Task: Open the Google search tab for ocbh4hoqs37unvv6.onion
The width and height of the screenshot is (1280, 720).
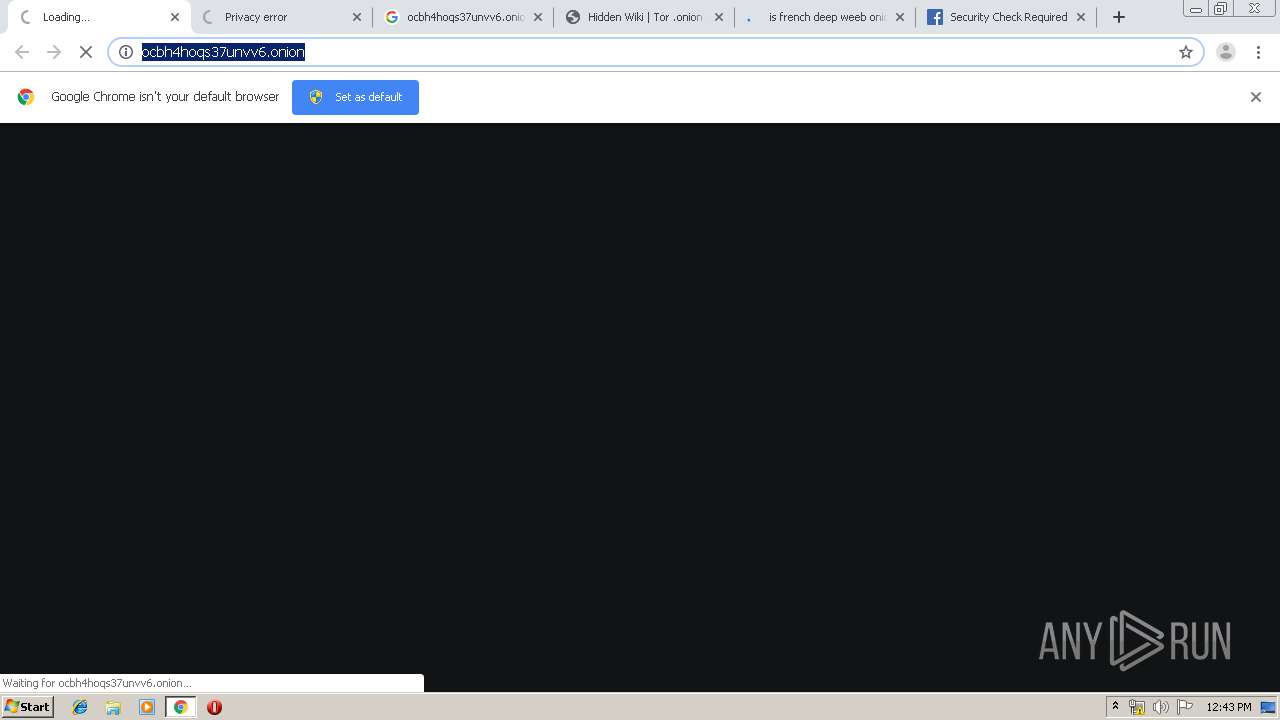Action: tap(462, 17)
